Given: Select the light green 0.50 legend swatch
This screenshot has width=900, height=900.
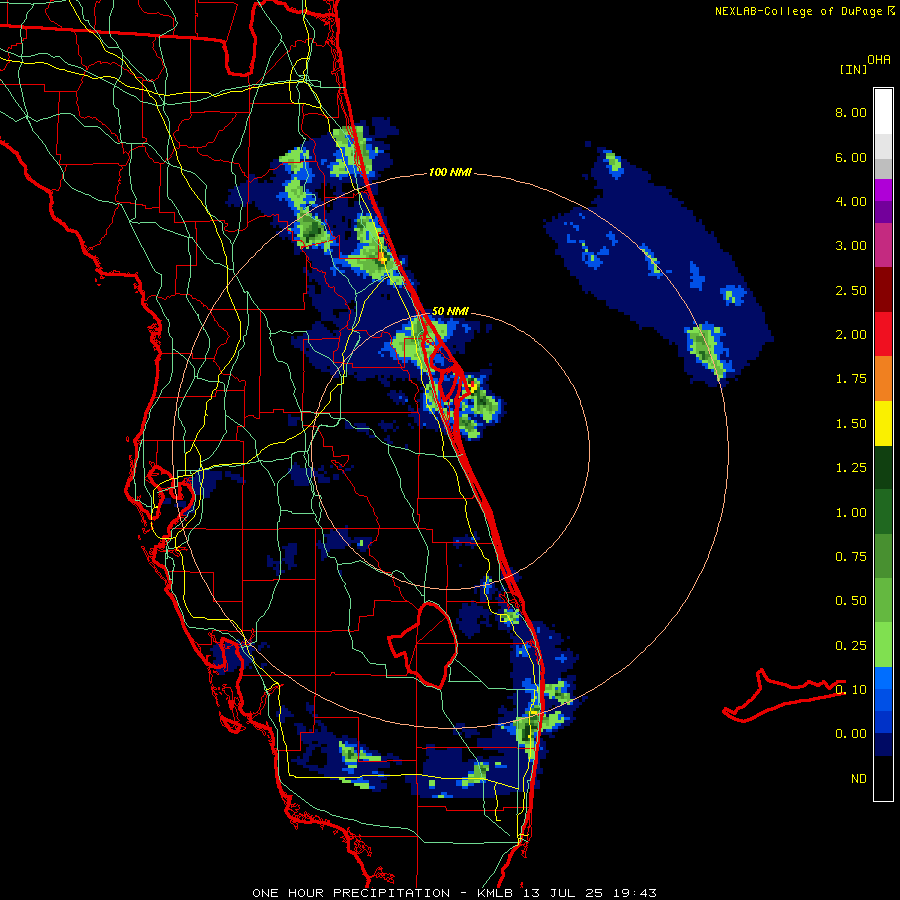Looking at the screenshot, I should tap(883, 601).
